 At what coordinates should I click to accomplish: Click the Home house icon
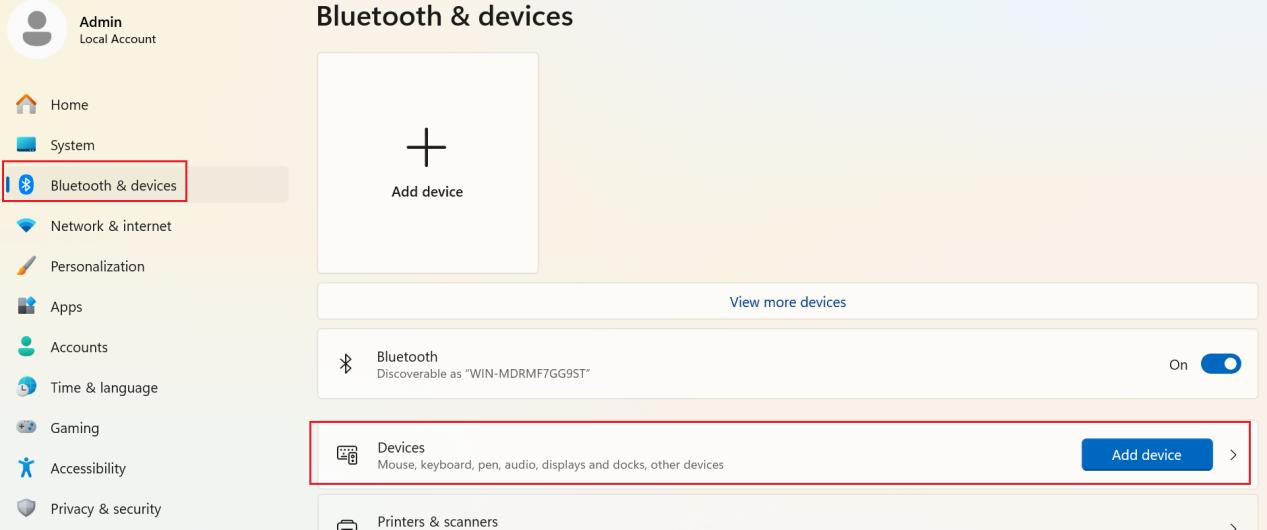coord(27,104)
